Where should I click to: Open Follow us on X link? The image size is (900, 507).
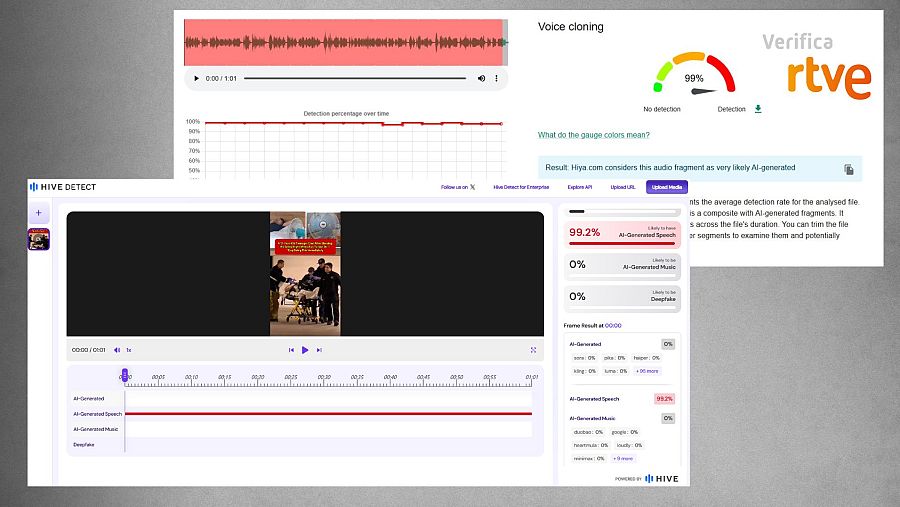click(x=457, y=187)
